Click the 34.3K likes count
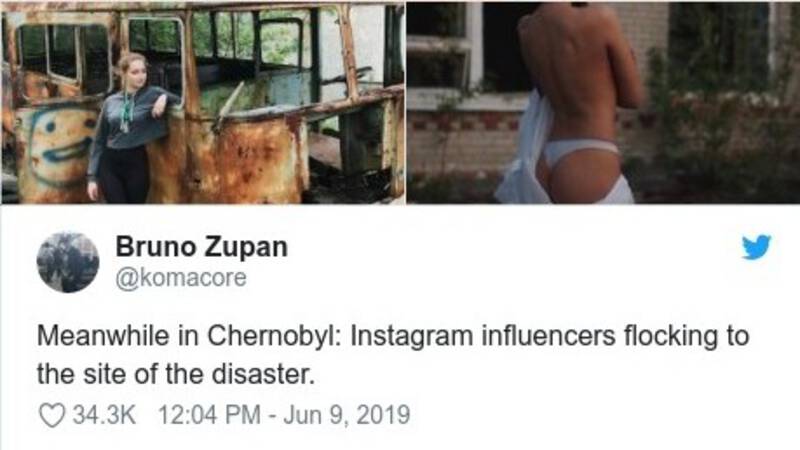 point(104,415)
